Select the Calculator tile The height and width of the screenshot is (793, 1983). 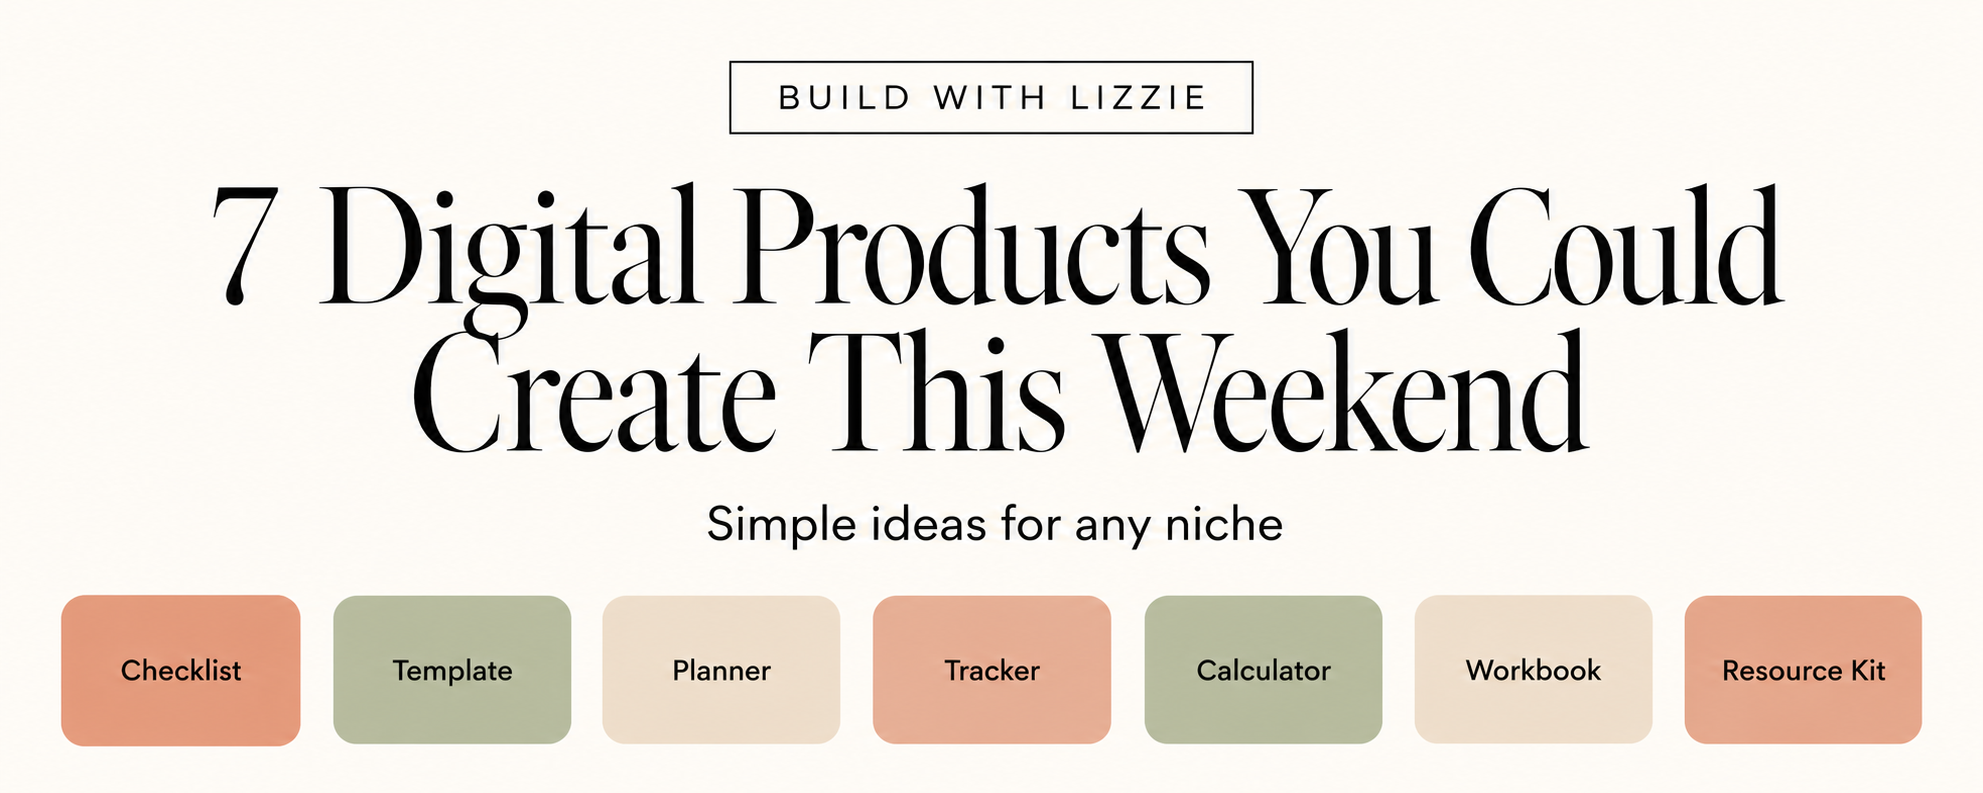(x=1263, y=670)
